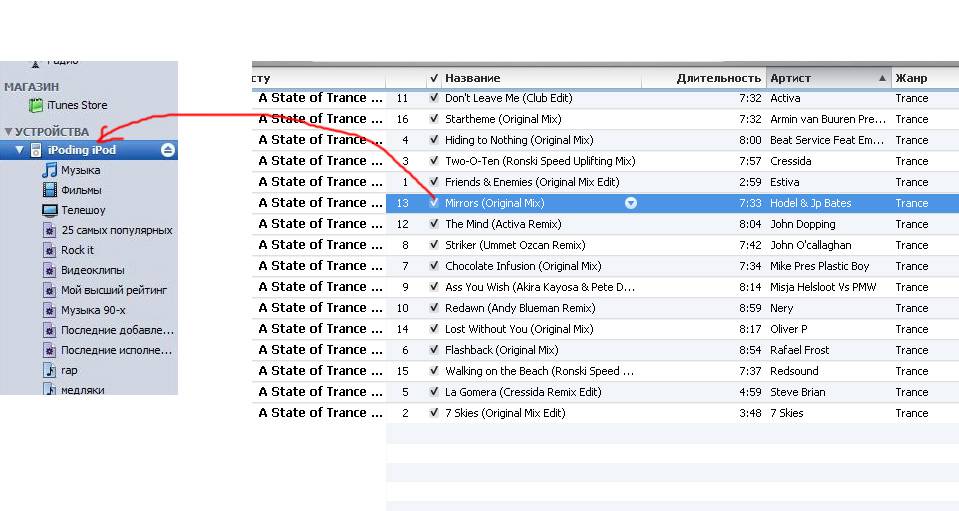This screenshot has width=959, height=511.
Task: Uncheck Striker (Ummet Ozcan Remix)
Action: (434, 244)
